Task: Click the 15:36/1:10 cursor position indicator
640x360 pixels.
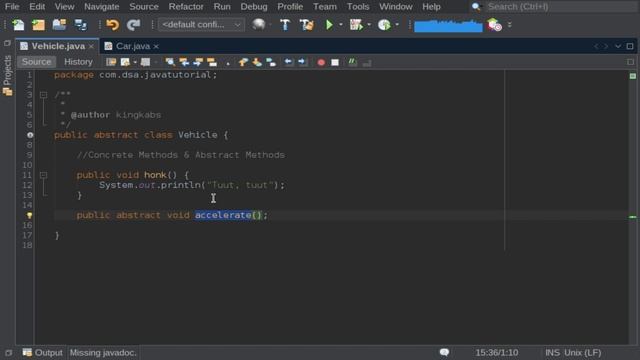Action: pyautogui.click(x=497, y=353)
